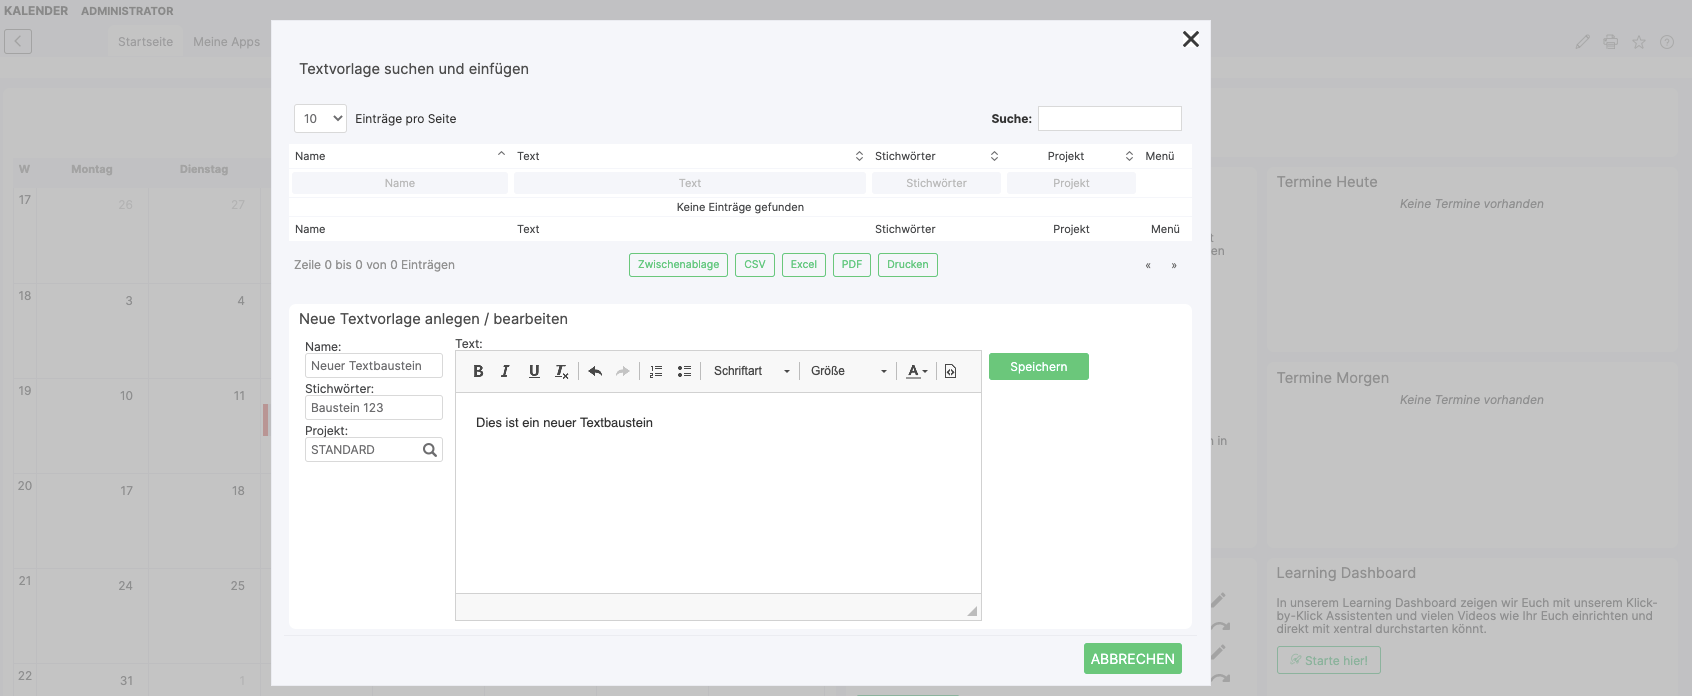The image size is (1692, 696).
Task: Remove formatting from selected text
Action: [x=562, y=371]
